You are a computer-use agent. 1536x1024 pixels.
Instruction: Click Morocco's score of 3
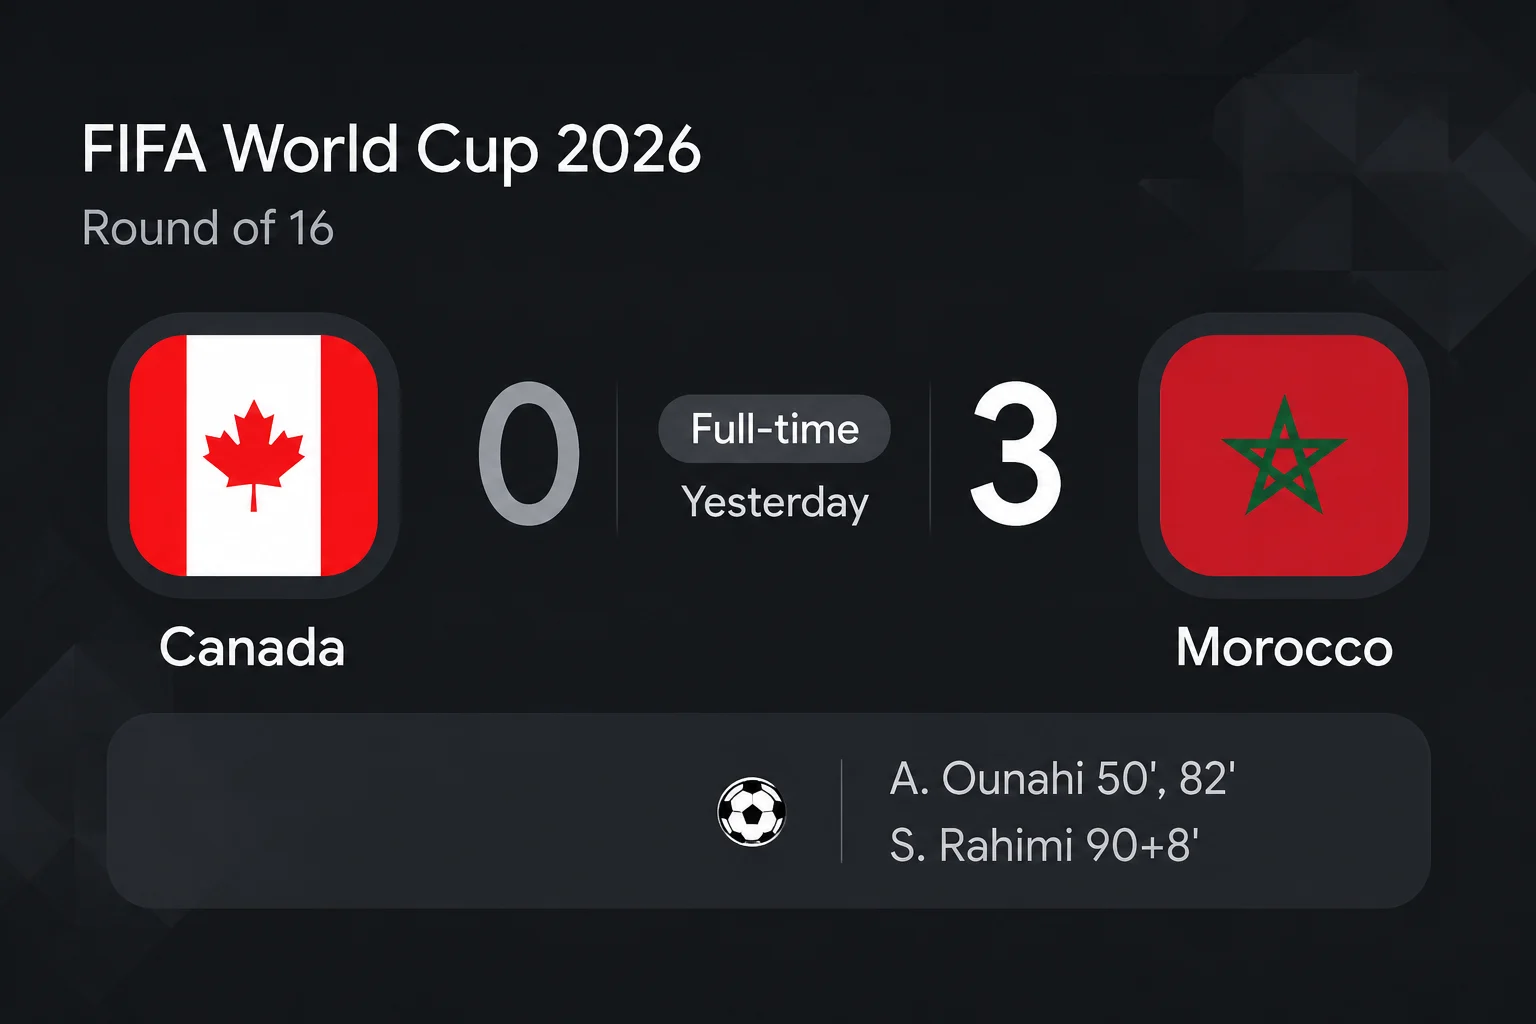pyautogui.click(x=1016, y=453)
